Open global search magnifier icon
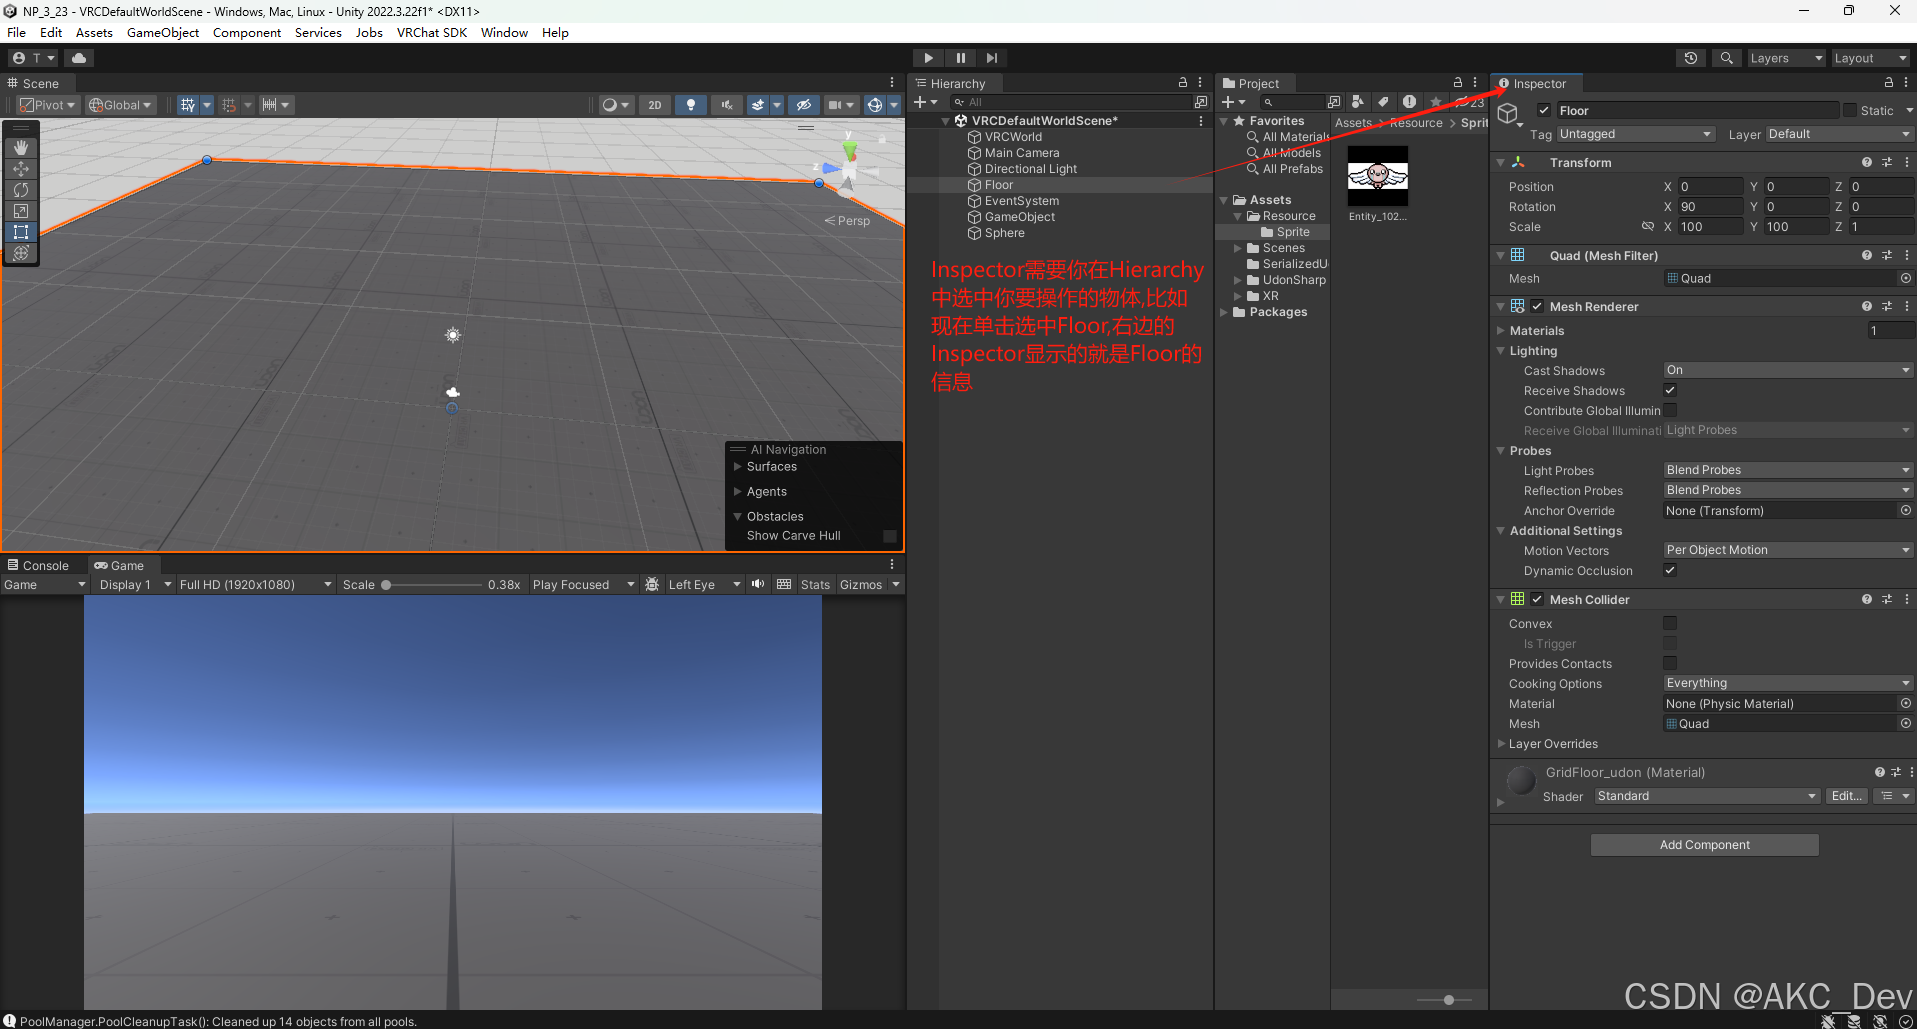The width and height of the screenshot is (1917, 1029). click(1727, 58)
